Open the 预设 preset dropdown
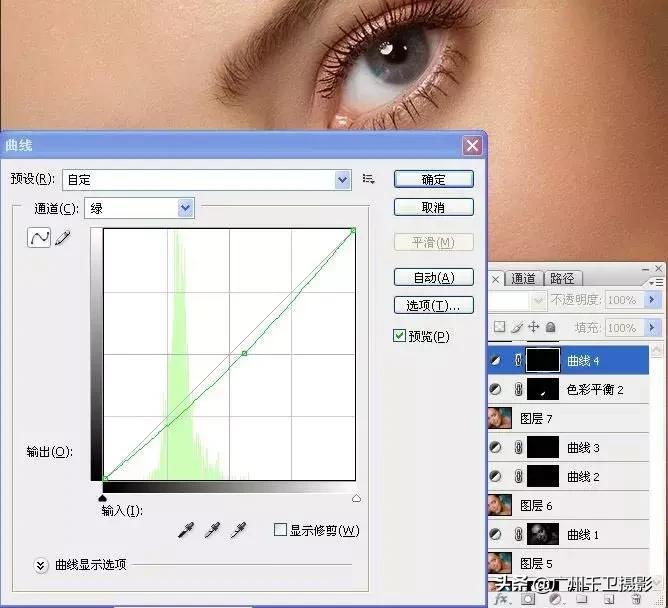The width and height of the screenshot is (668, 608). 343,180
